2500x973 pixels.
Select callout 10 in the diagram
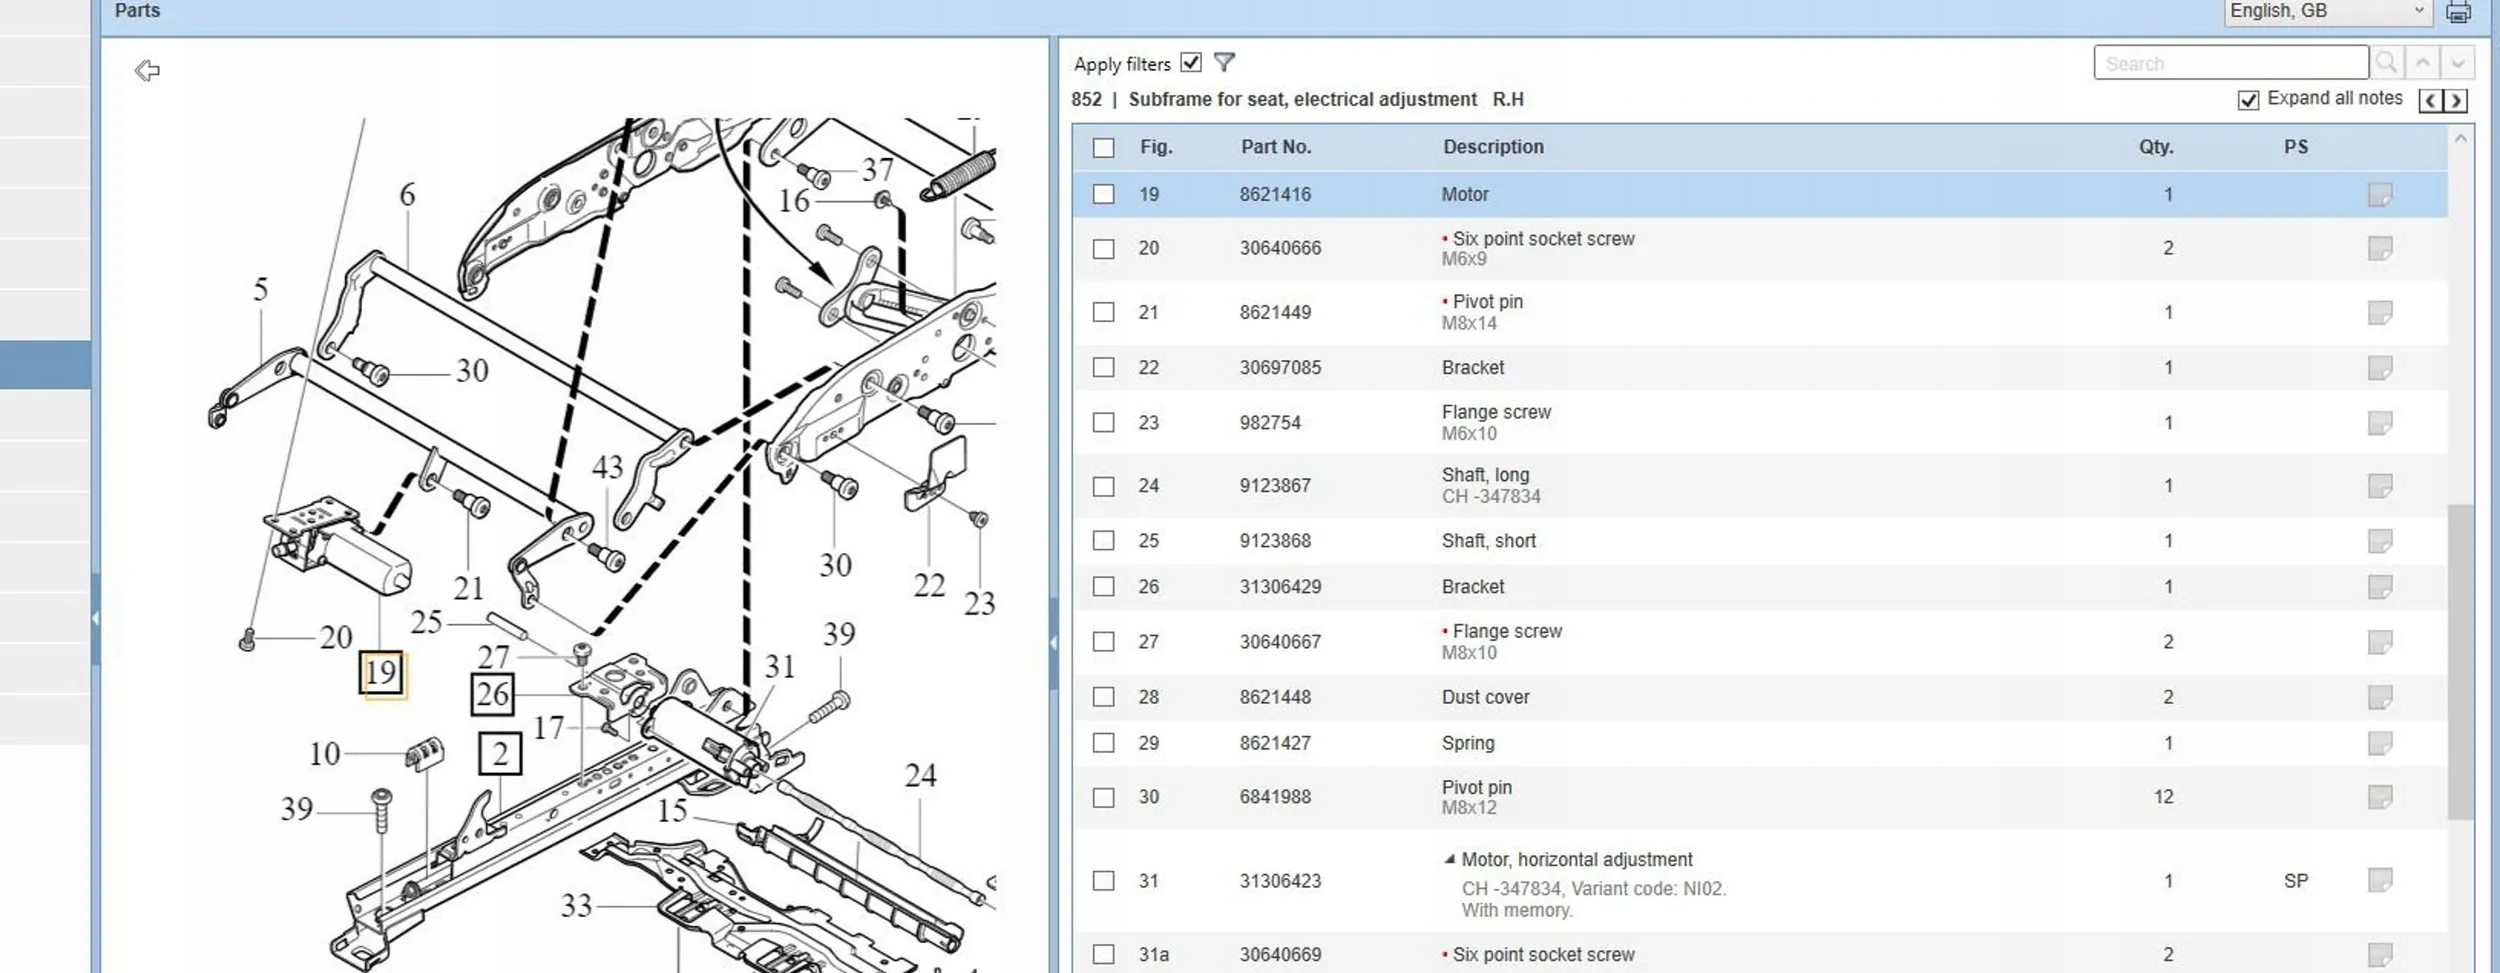(324, 754)
